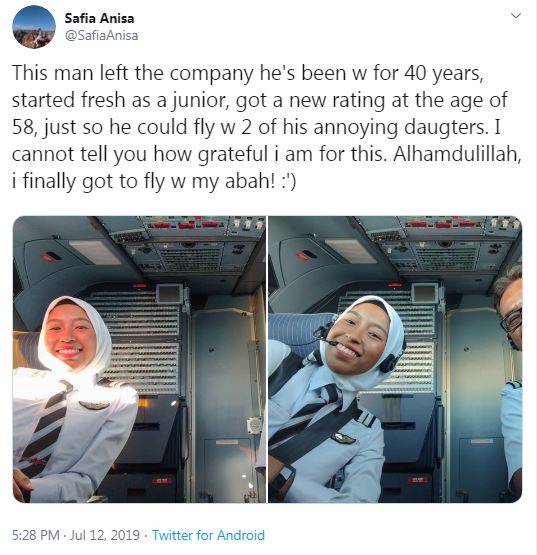This screenshot has width=537, height=555.
Task: Open the Twitter for Android source link
Action: coord(208,535)
